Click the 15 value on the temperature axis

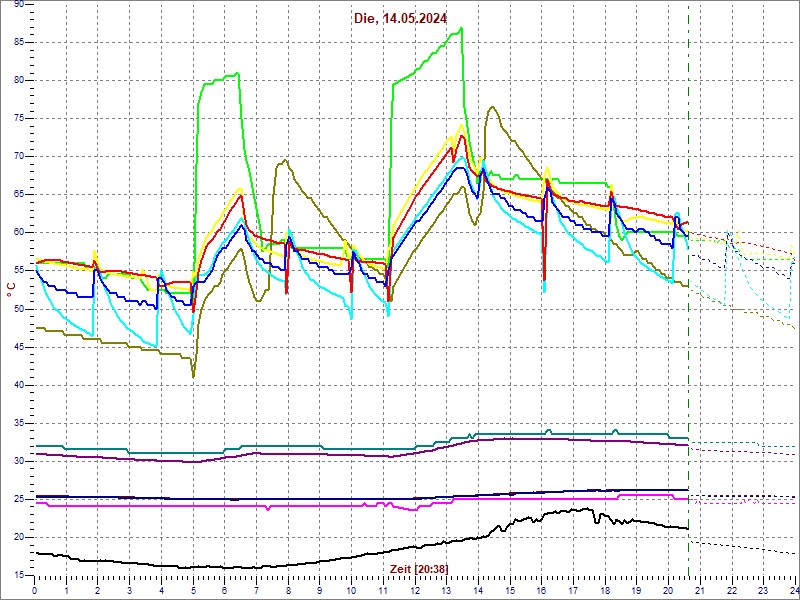click(18, 576)
